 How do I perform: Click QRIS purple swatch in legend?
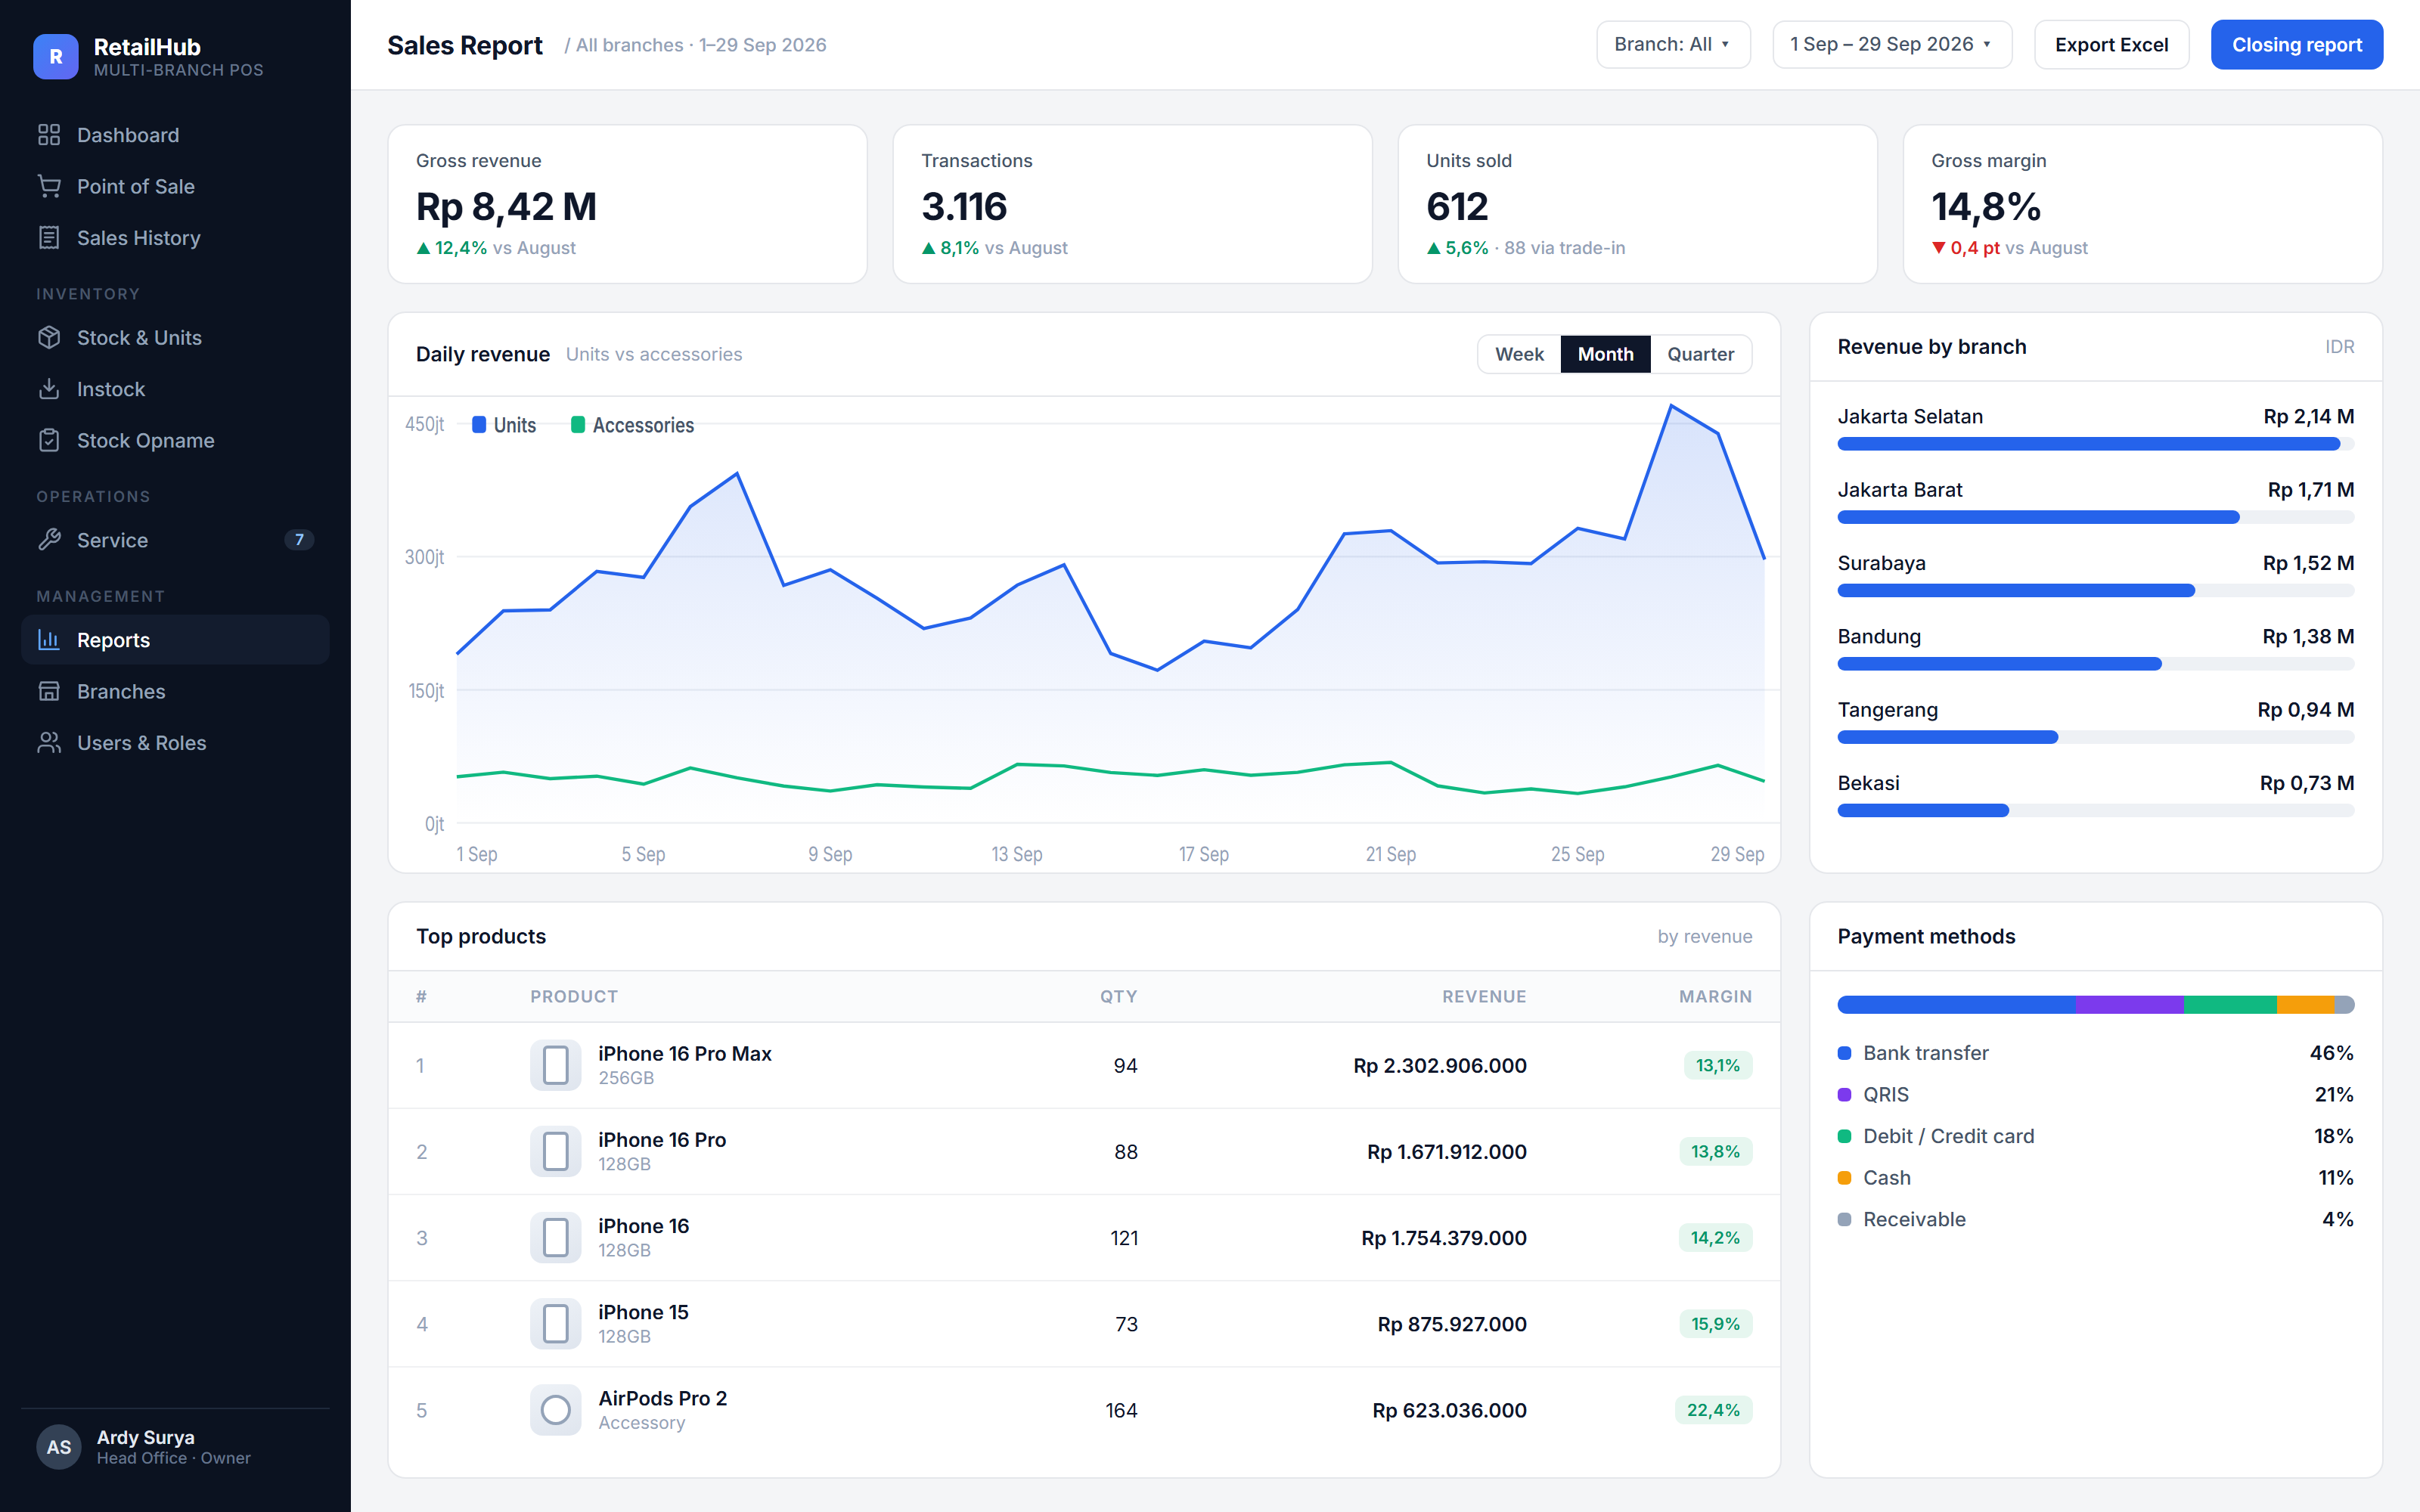coord(1844,1095)
